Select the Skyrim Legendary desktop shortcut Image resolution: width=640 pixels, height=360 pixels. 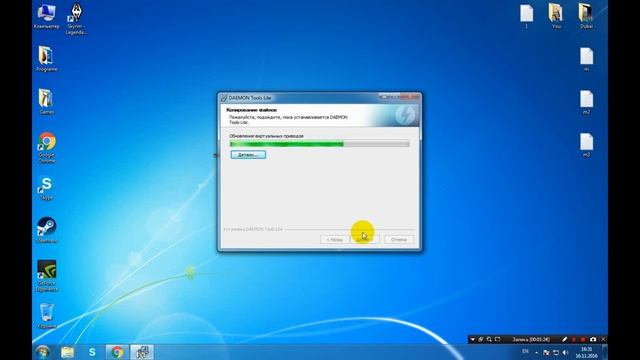click(76, 19)
